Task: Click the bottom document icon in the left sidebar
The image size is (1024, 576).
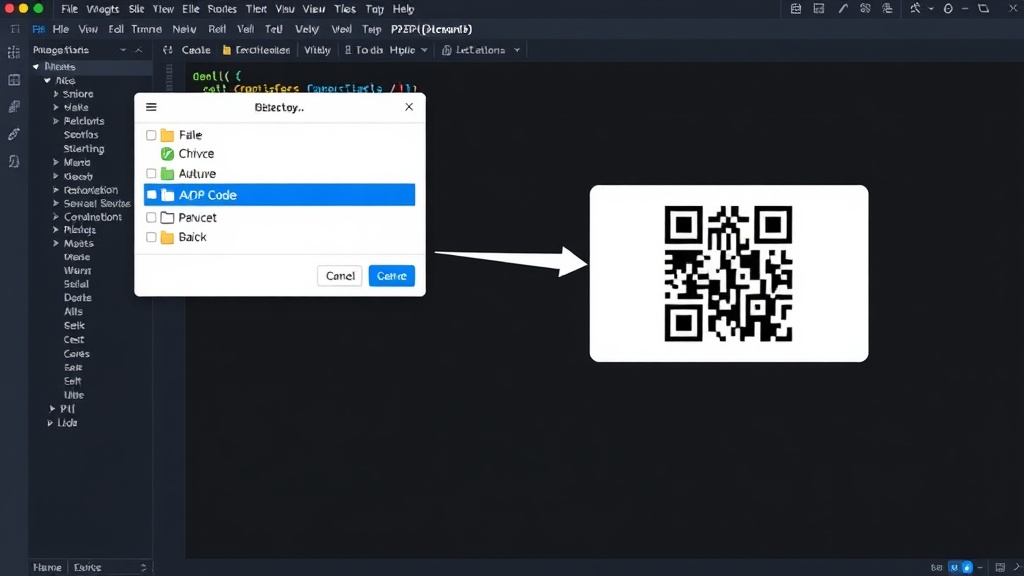Action: click(x=14, y=161)
